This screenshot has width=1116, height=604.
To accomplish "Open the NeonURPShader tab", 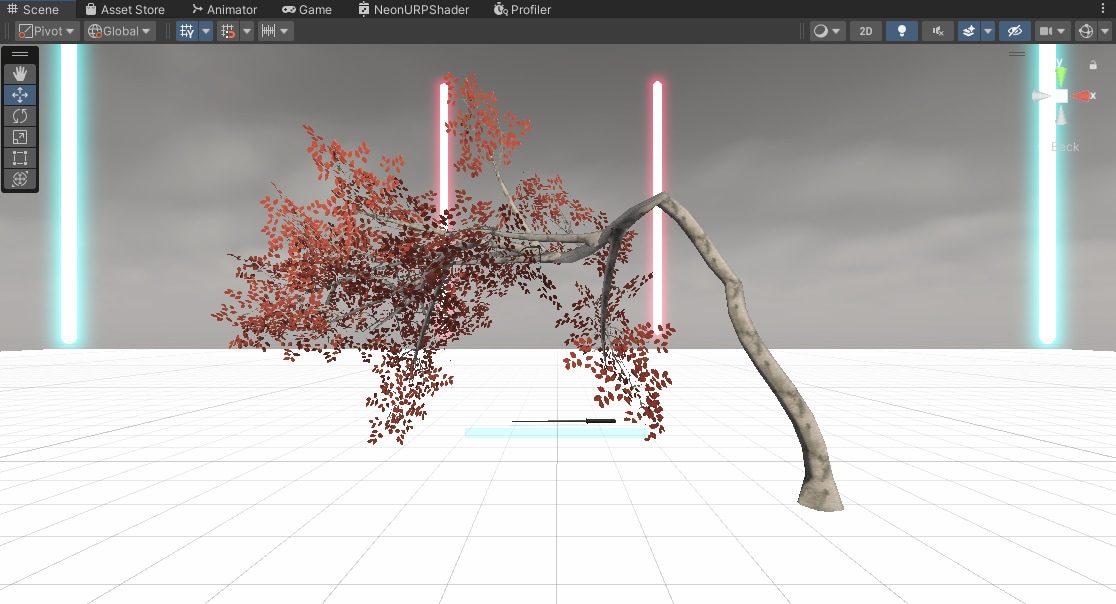I will tap(414, 9).
